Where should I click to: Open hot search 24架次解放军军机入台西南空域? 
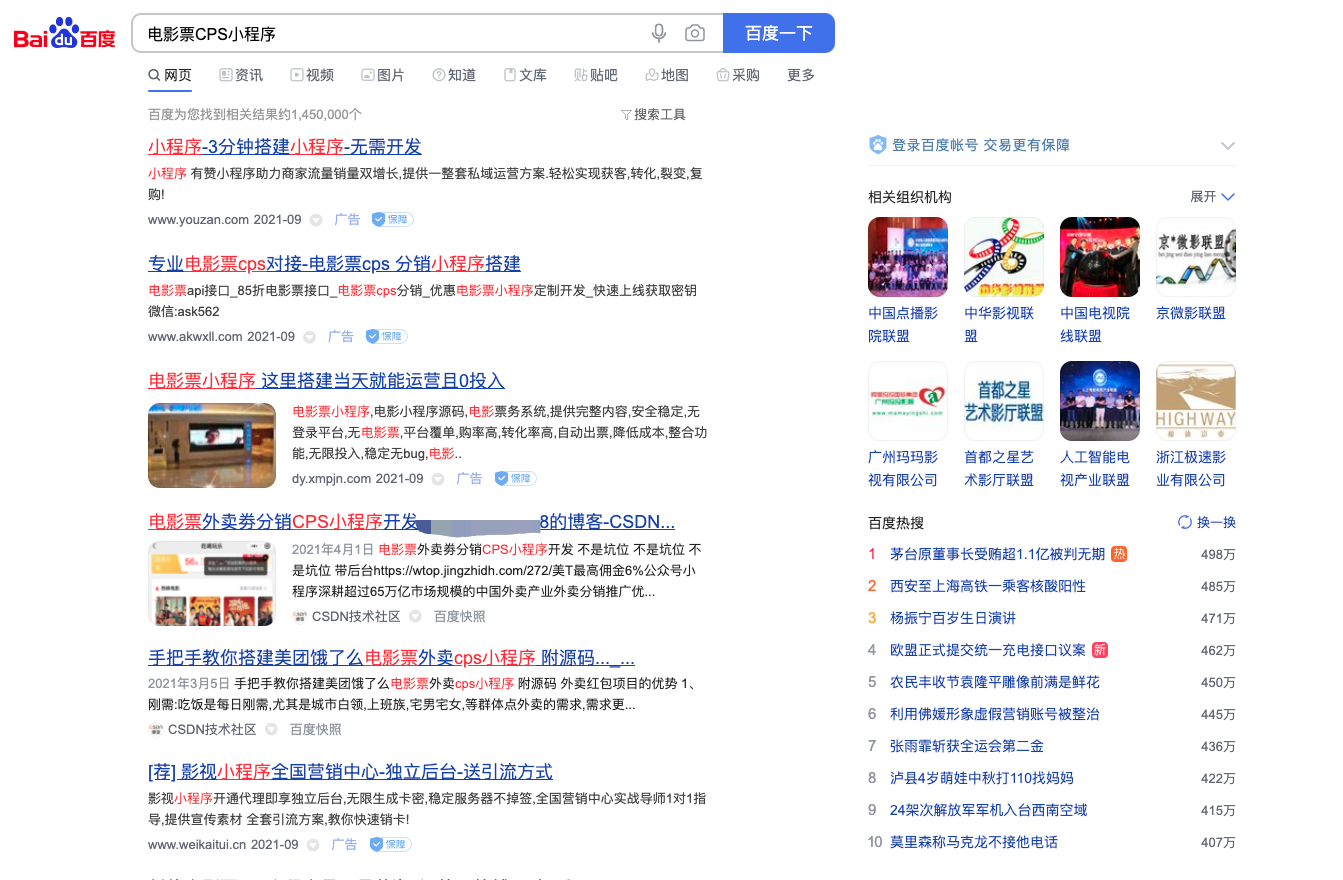click(x=989, y=810)
